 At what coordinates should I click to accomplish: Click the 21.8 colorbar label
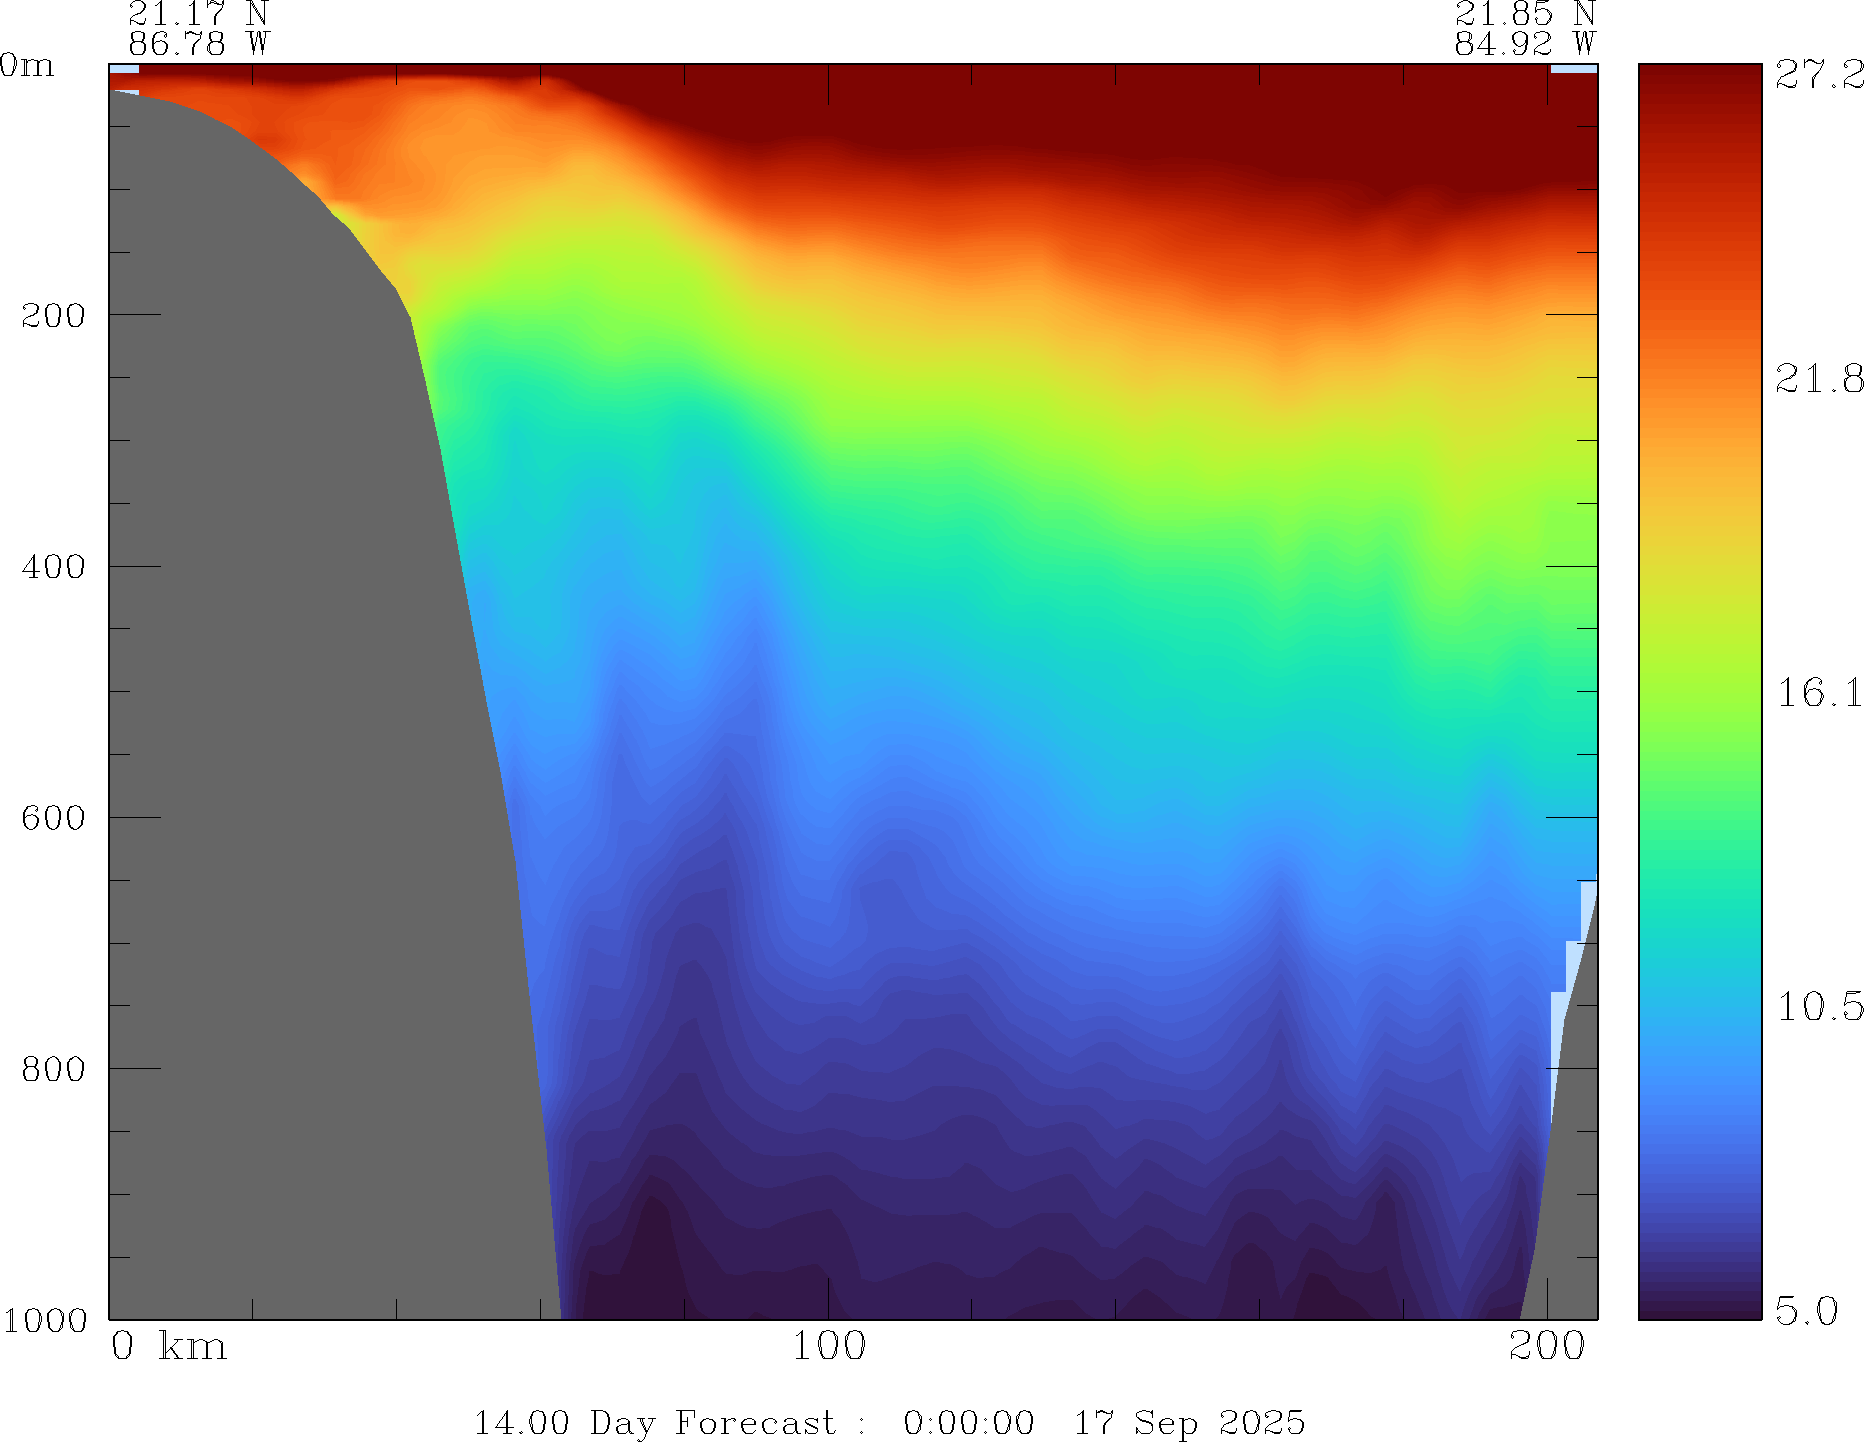(x=1819, y=379)
